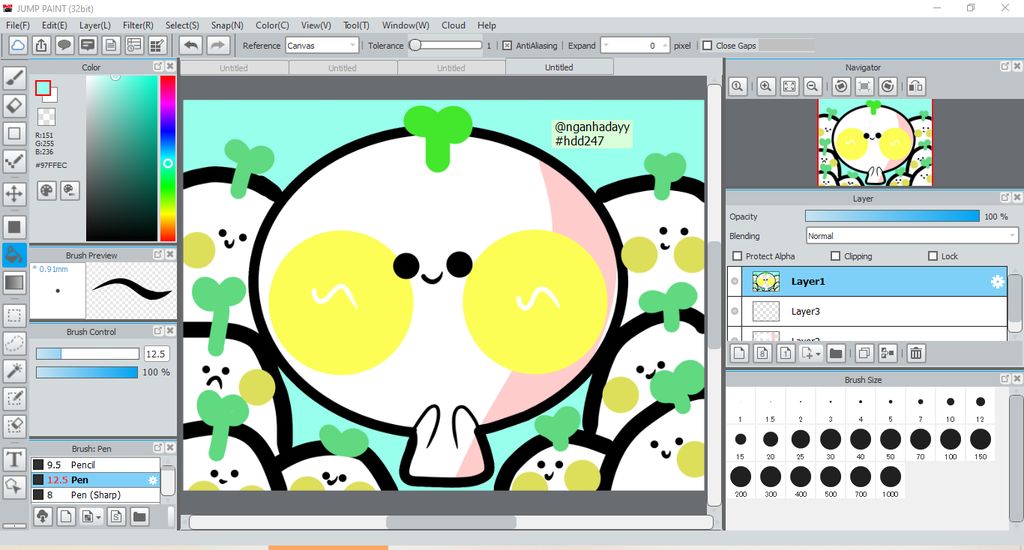The height and width of the screenshot is (550, 1024).
Task: Open the Layer menu
Action: click(95, 25)
